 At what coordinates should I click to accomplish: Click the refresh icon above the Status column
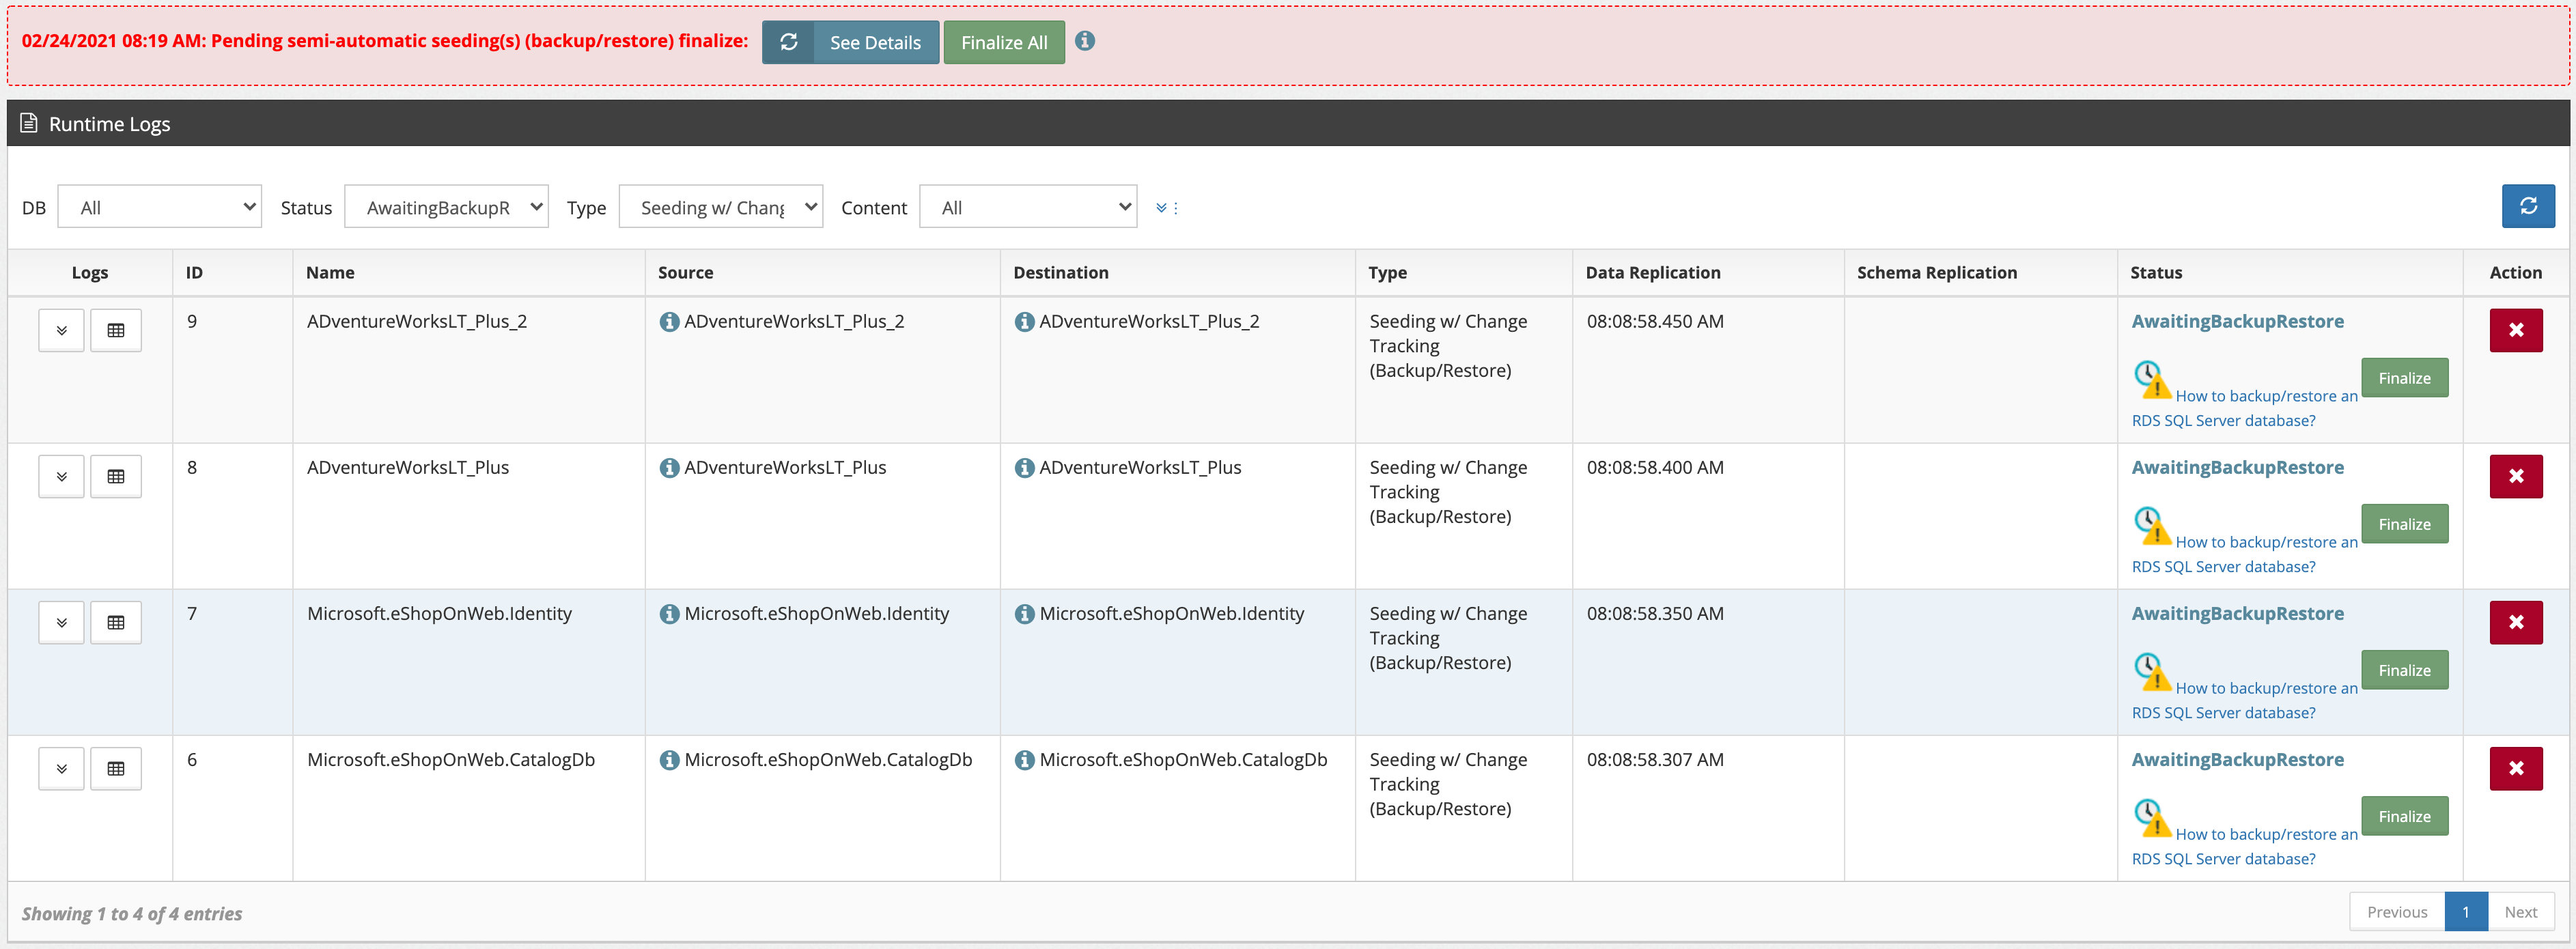point(2529,206)
